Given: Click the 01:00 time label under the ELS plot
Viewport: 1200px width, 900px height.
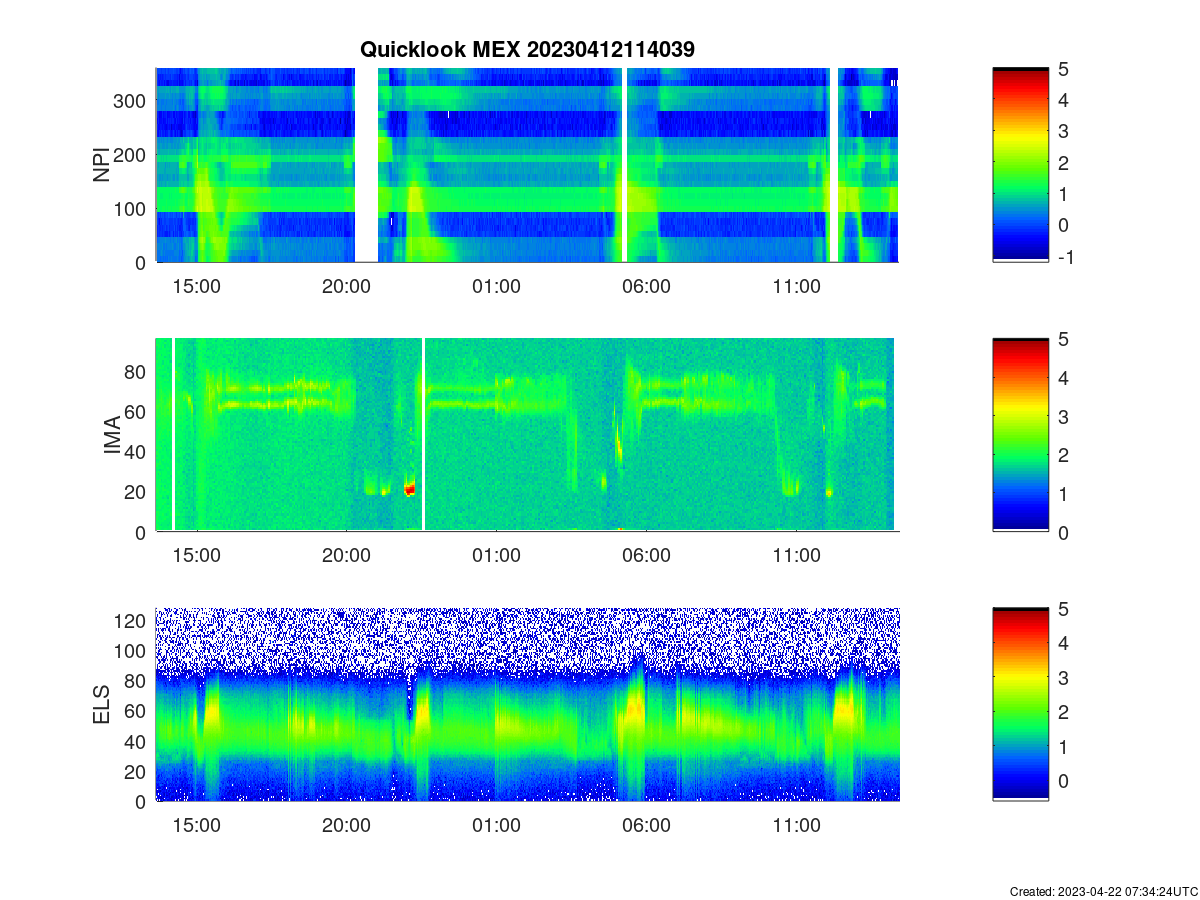Looking at the screenshot, I should [497, 826].
